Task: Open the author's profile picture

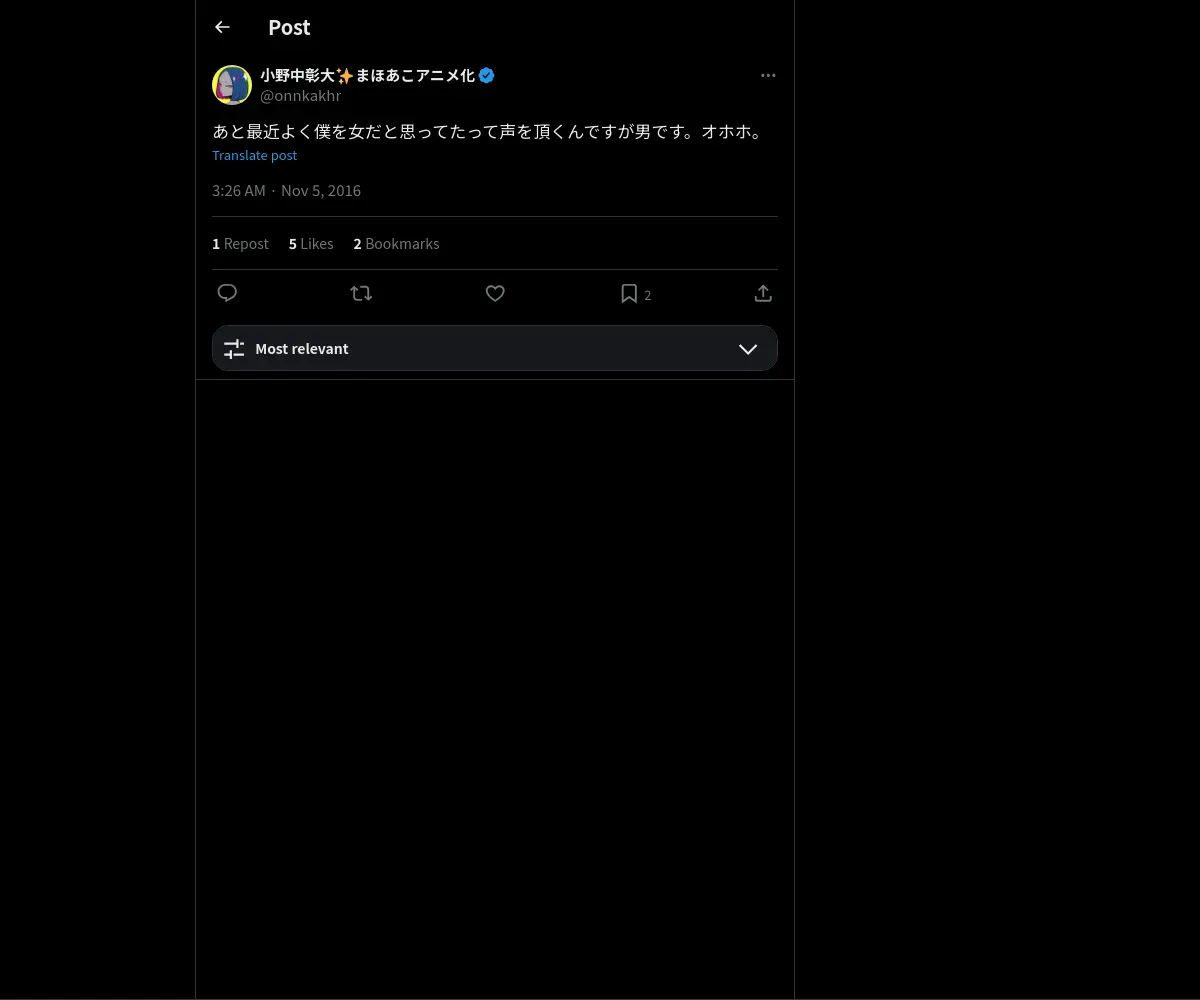Action: coord(232,85)
